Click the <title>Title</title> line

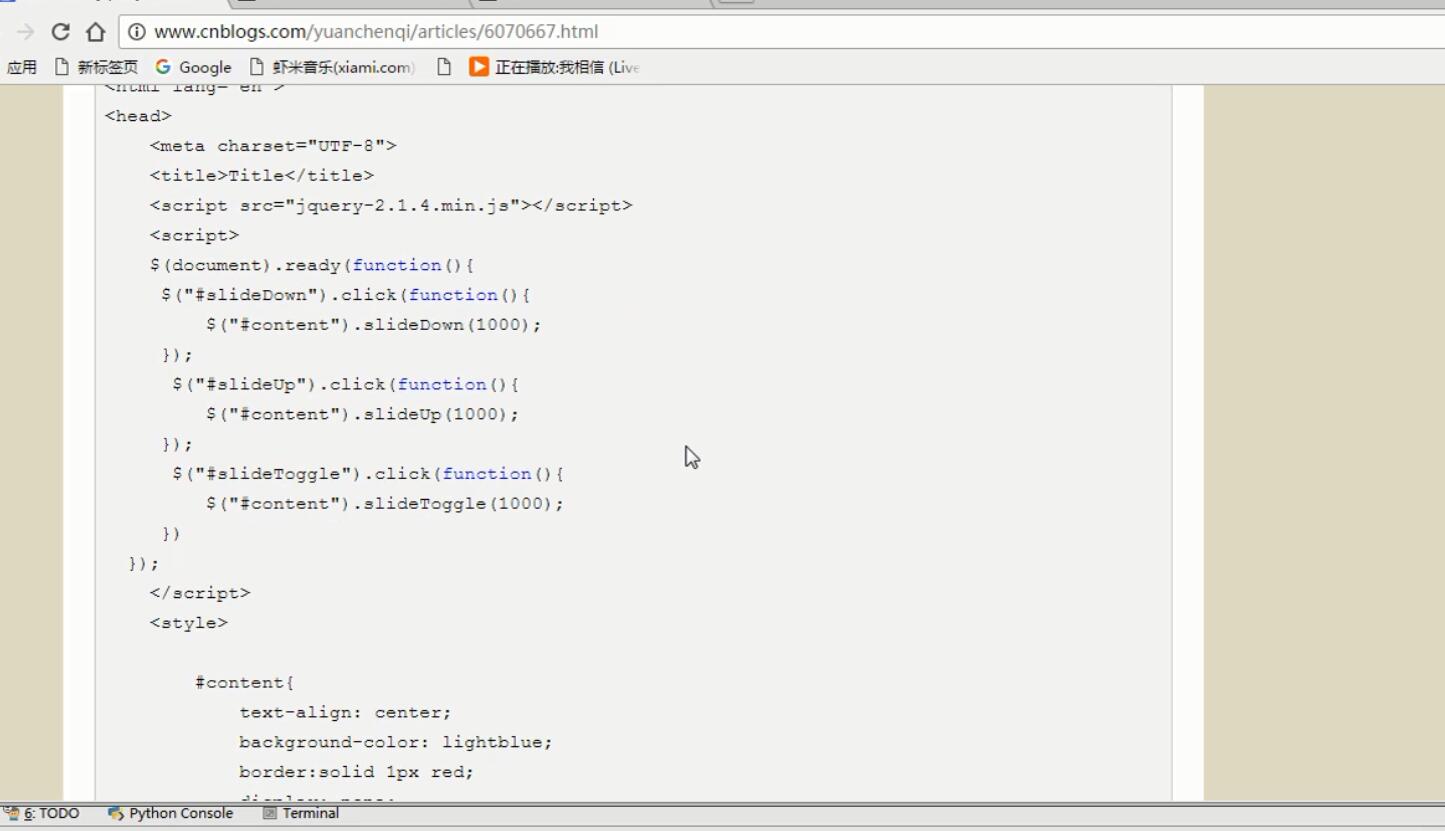262,176
